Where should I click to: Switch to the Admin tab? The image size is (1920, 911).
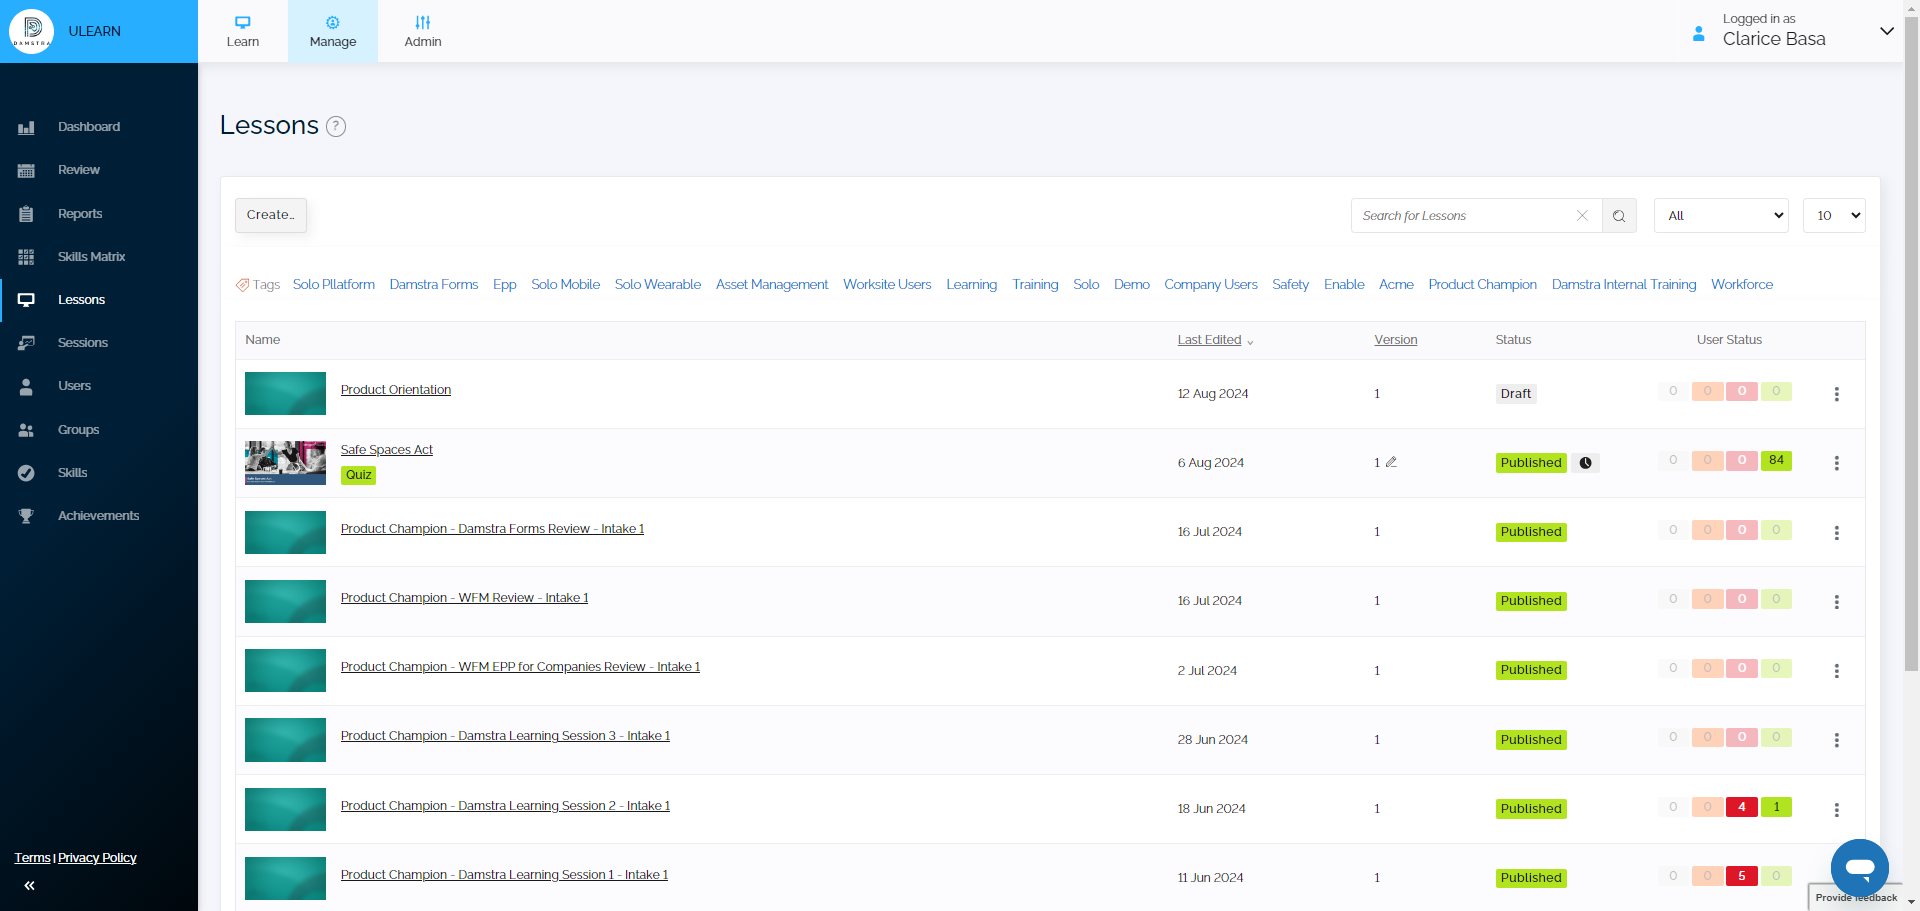tap(423, 31)
